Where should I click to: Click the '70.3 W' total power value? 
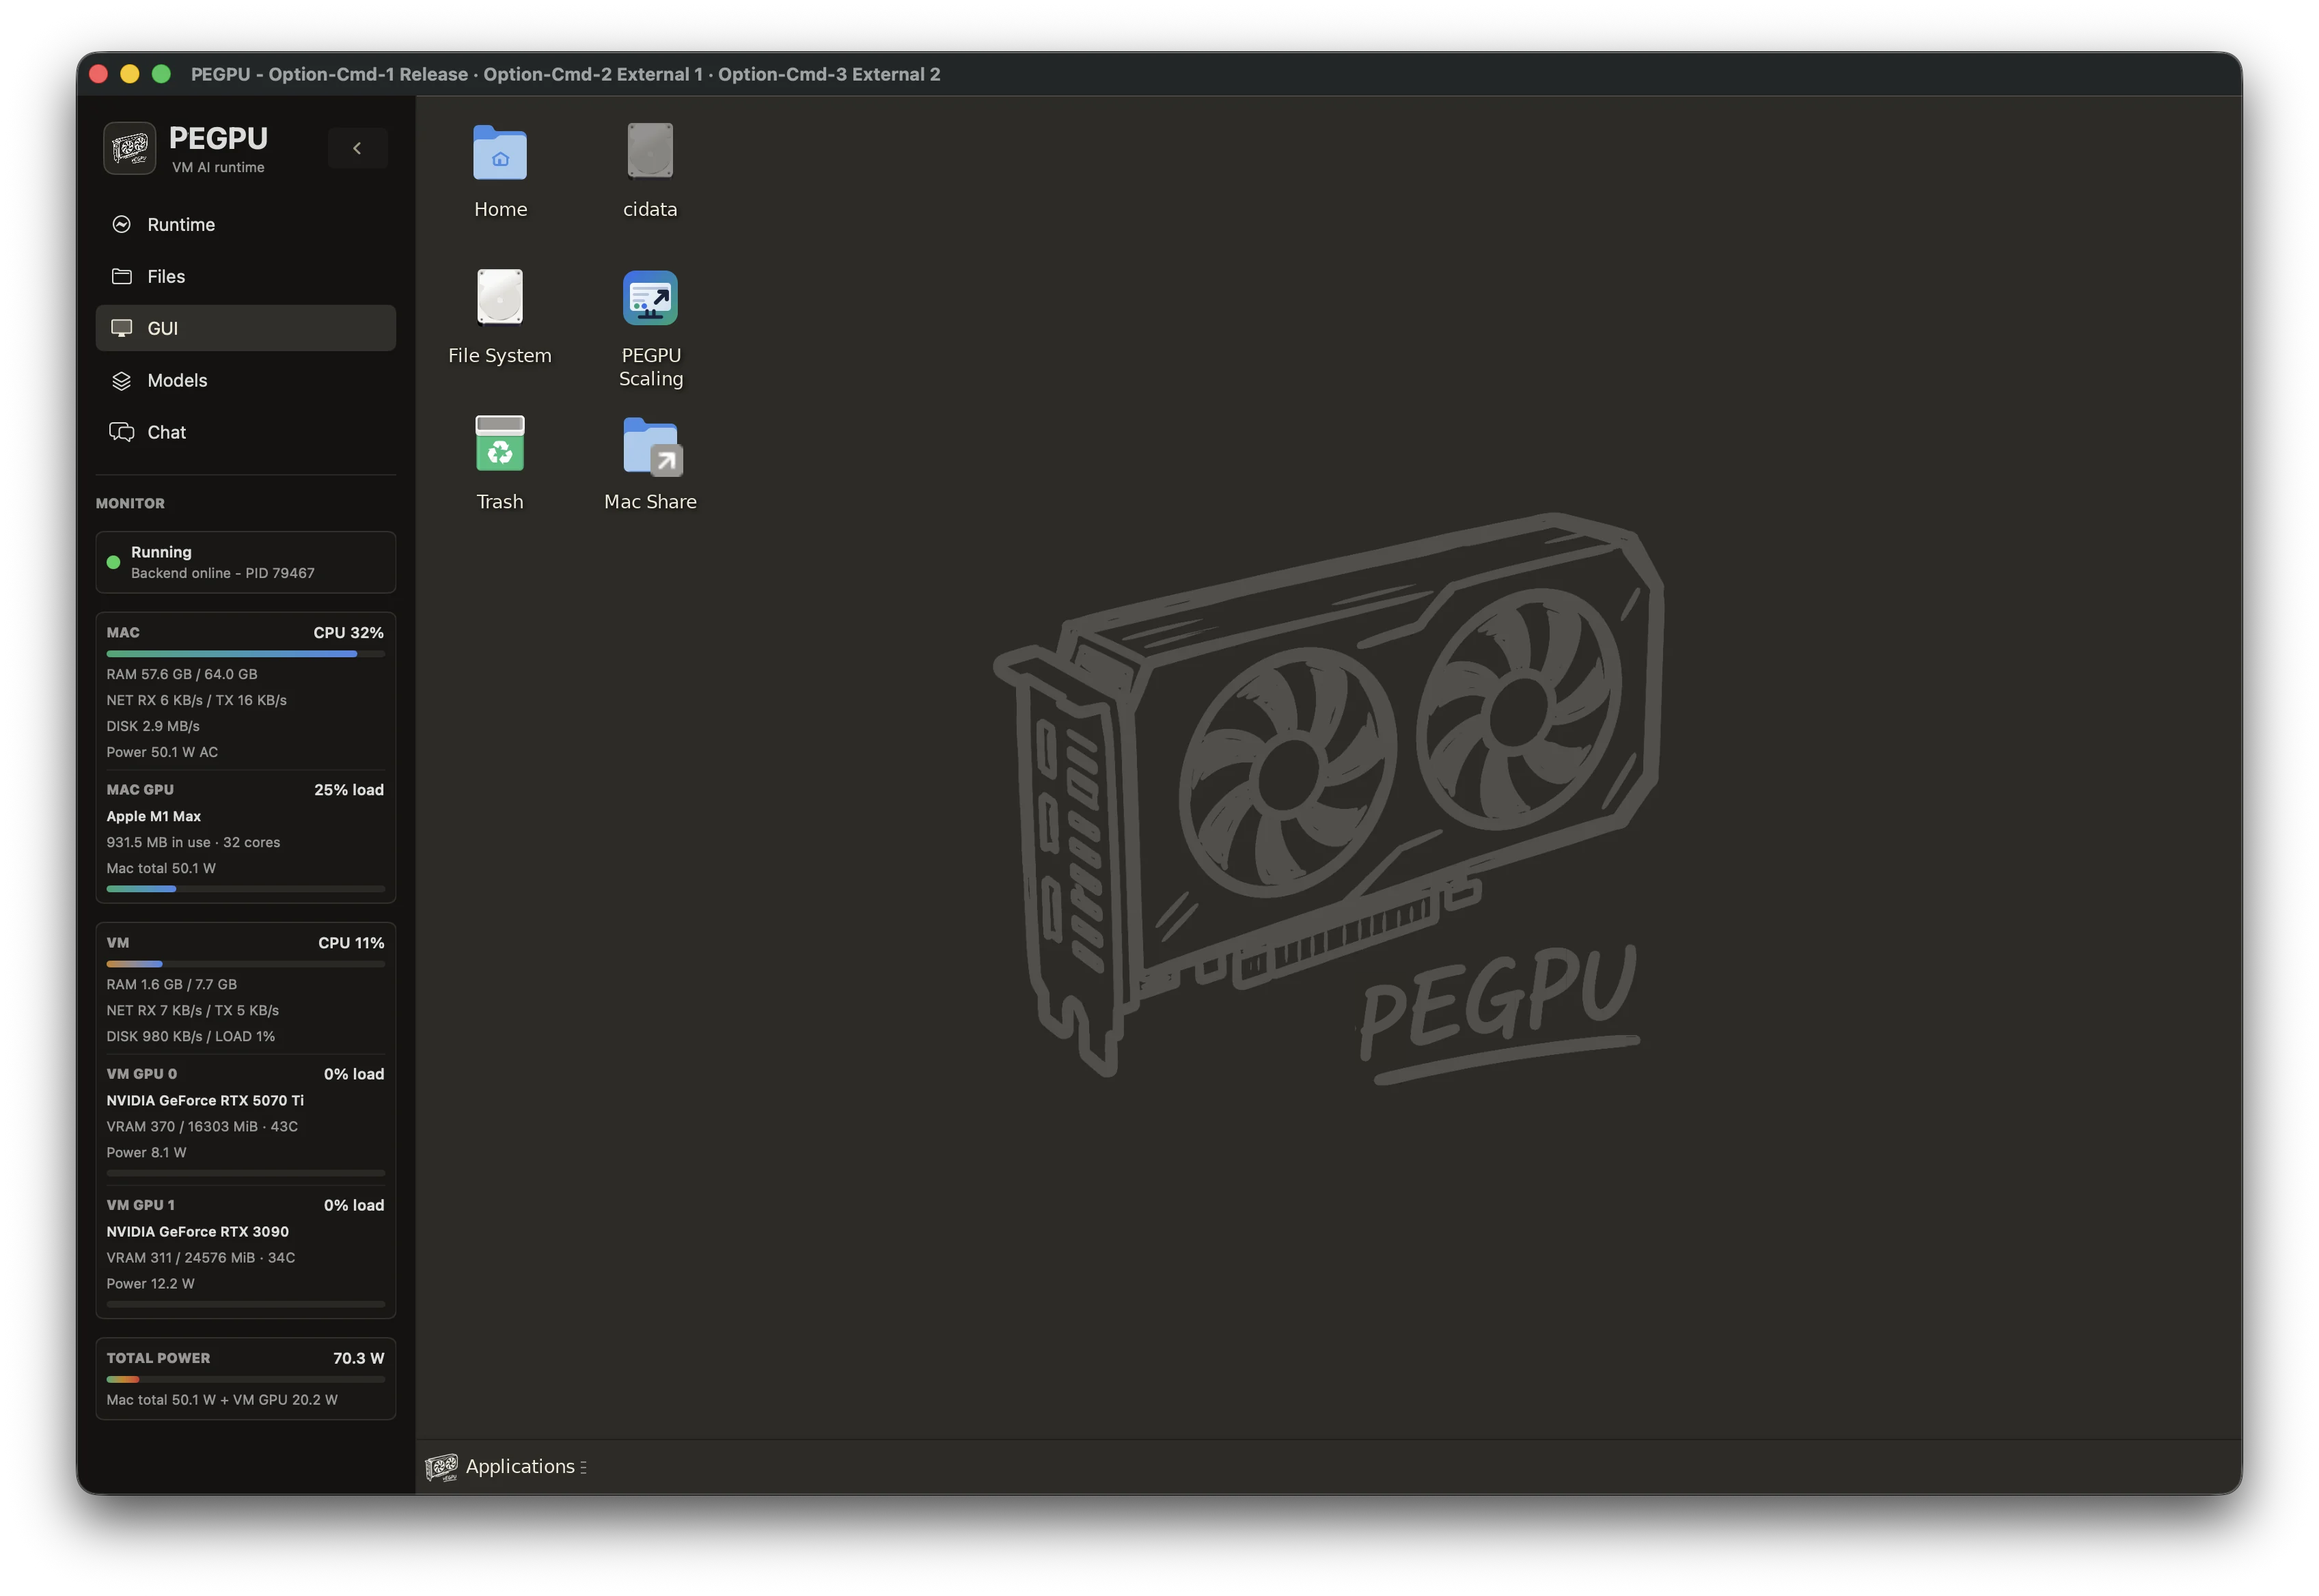point(359,1358)
